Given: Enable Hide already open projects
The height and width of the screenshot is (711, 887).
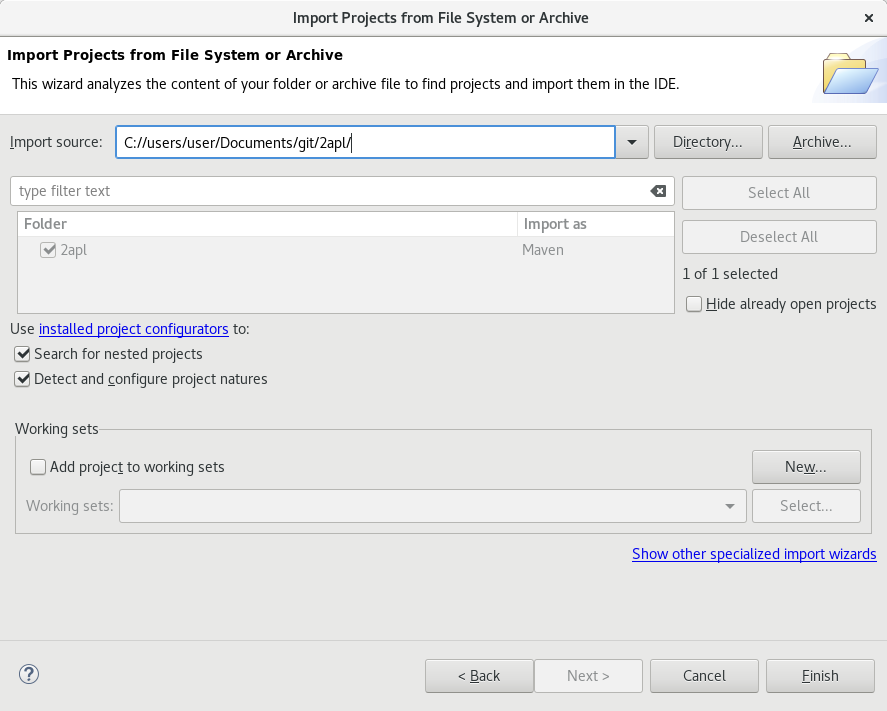Looking at the screenshot, I should tap(694, 304).
